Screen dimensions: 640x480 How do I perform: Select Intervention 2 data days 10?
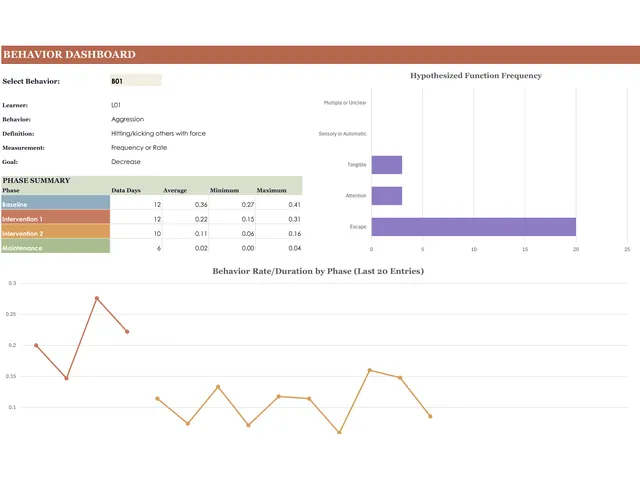tap(157, 233)
